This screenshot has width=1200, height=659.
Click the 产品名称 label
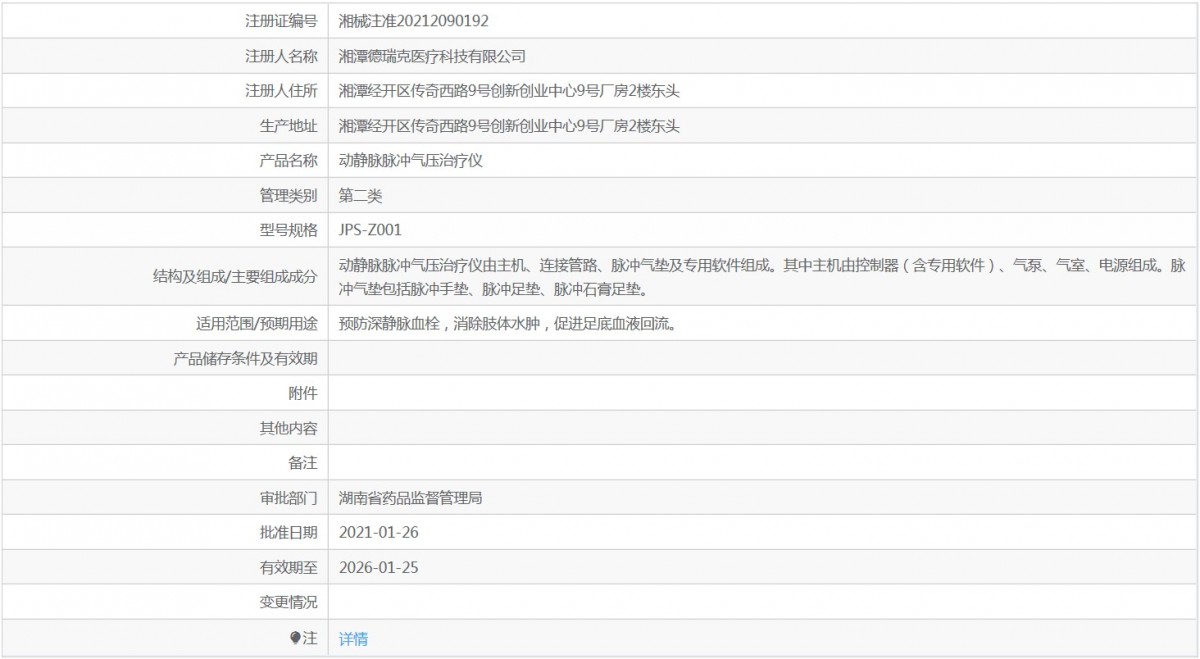[x=288, y=160]
